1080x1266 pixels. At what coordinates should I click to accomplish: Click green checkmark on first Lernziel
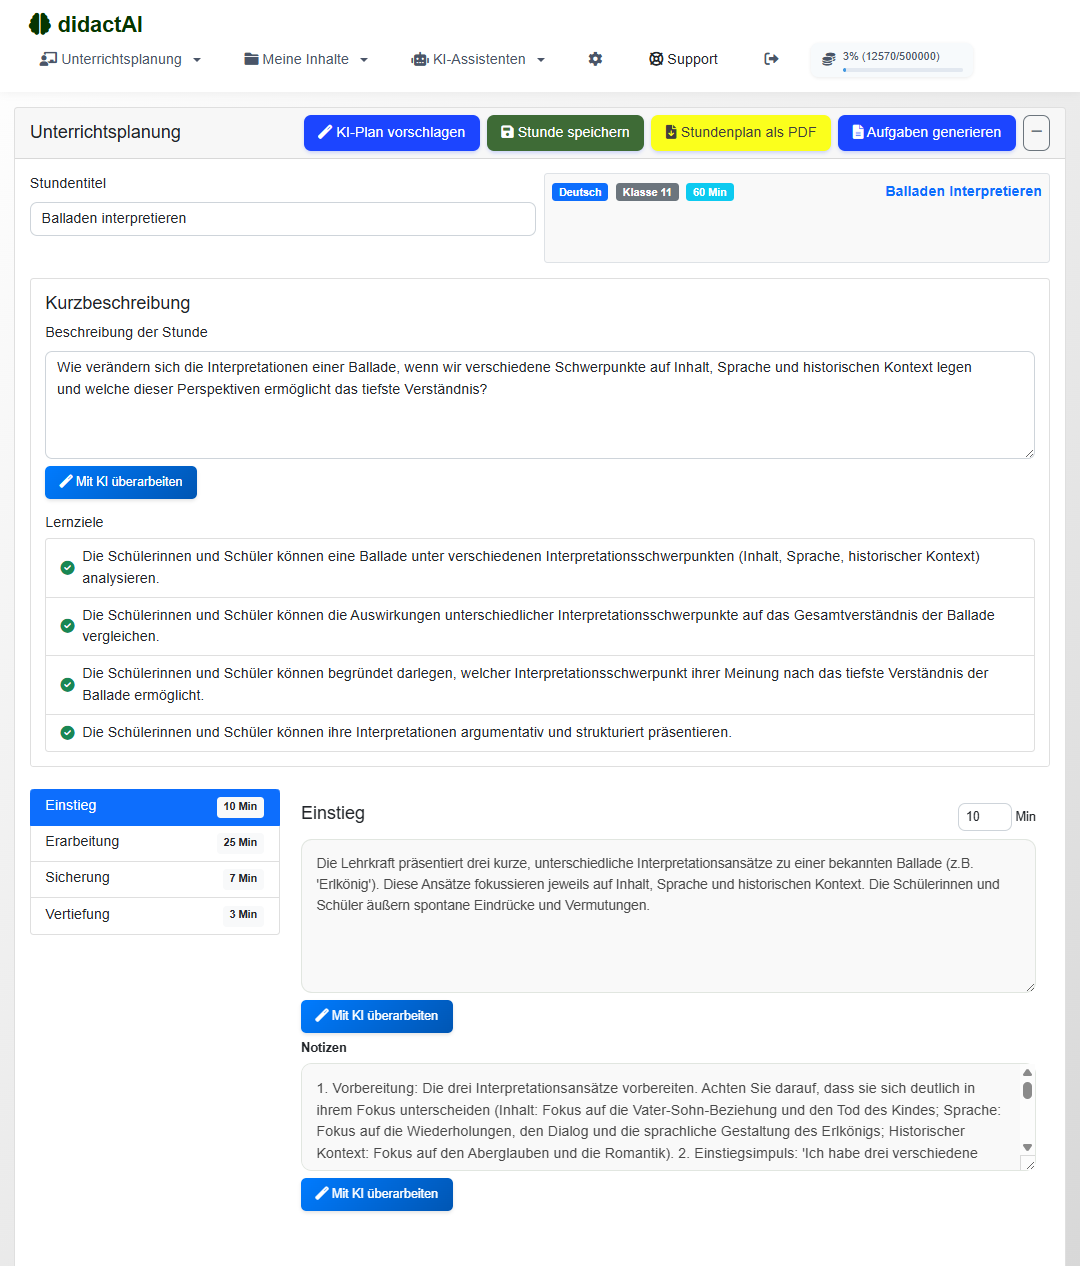coord(67,568)
